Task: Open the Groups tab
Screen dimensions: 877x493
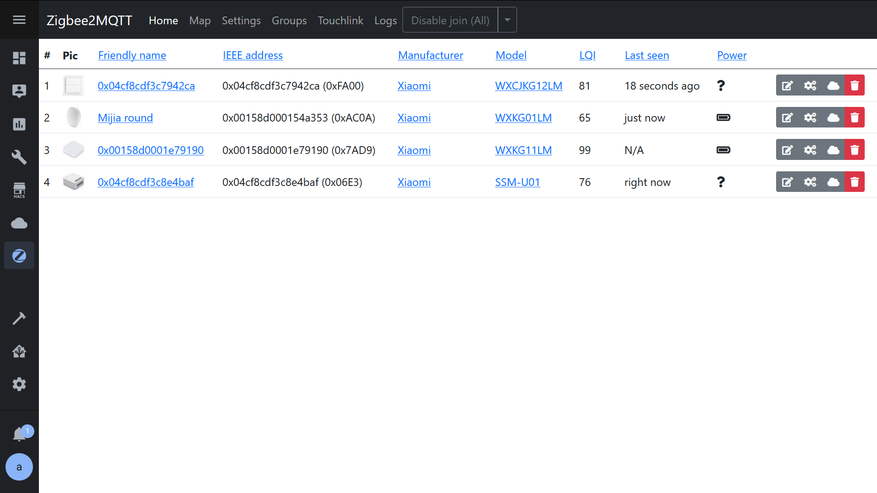Action: [289, 21]
